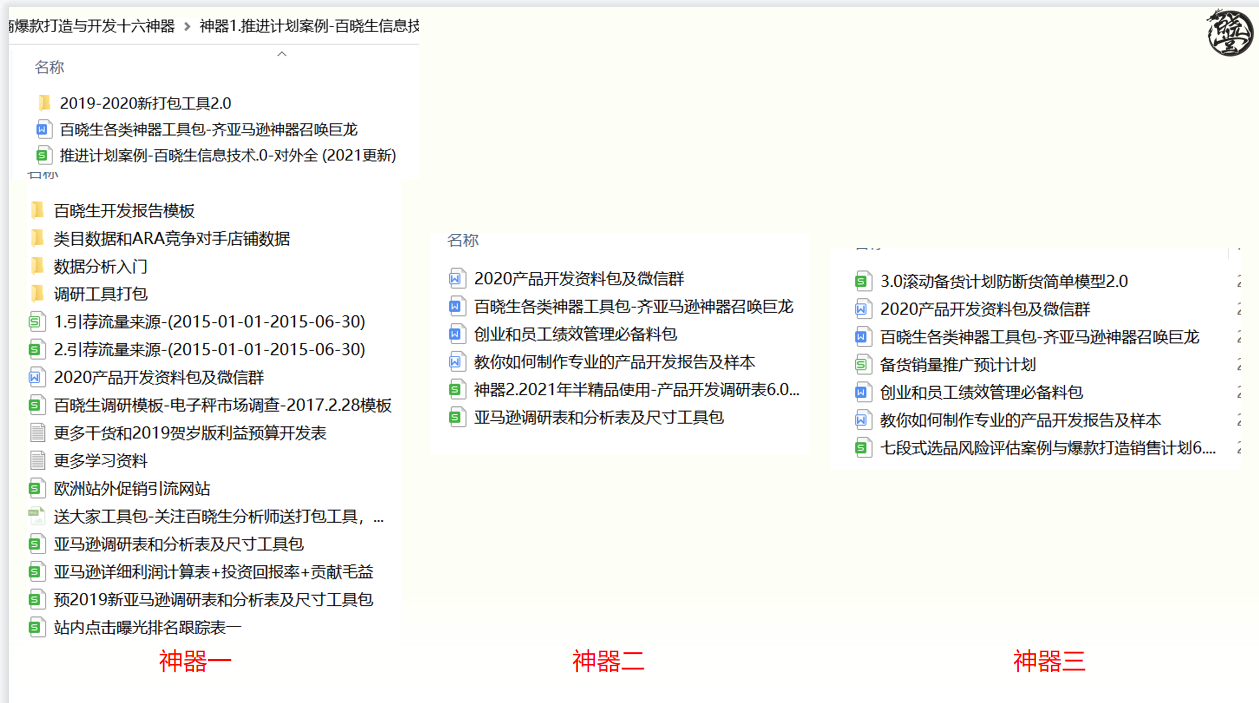The height and width of the screenshot is (703, 1259).
Task: Open 神器2.2021年半精品使用-产品开发调研表6.0 file
Action: [x=636, y=390]
